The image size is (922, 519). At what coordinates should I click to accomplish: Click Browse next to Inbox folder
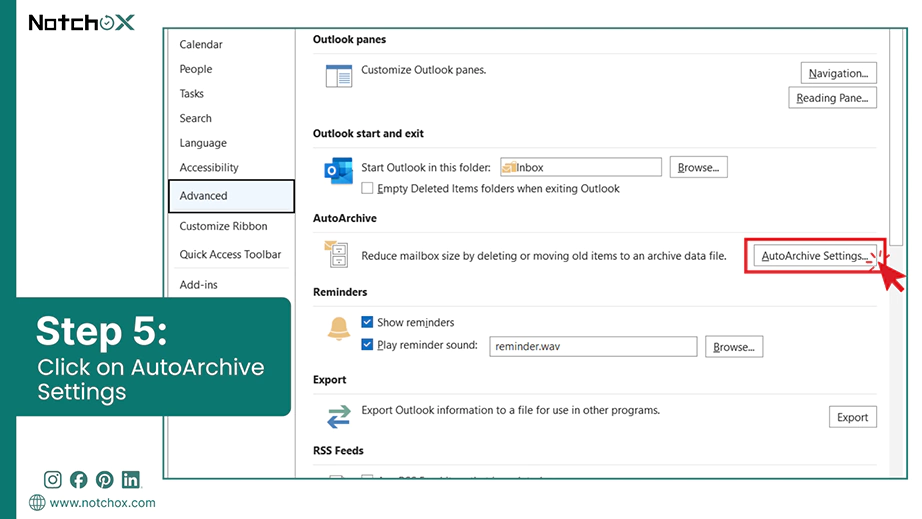pyautogui.click(x=699, y=168)
